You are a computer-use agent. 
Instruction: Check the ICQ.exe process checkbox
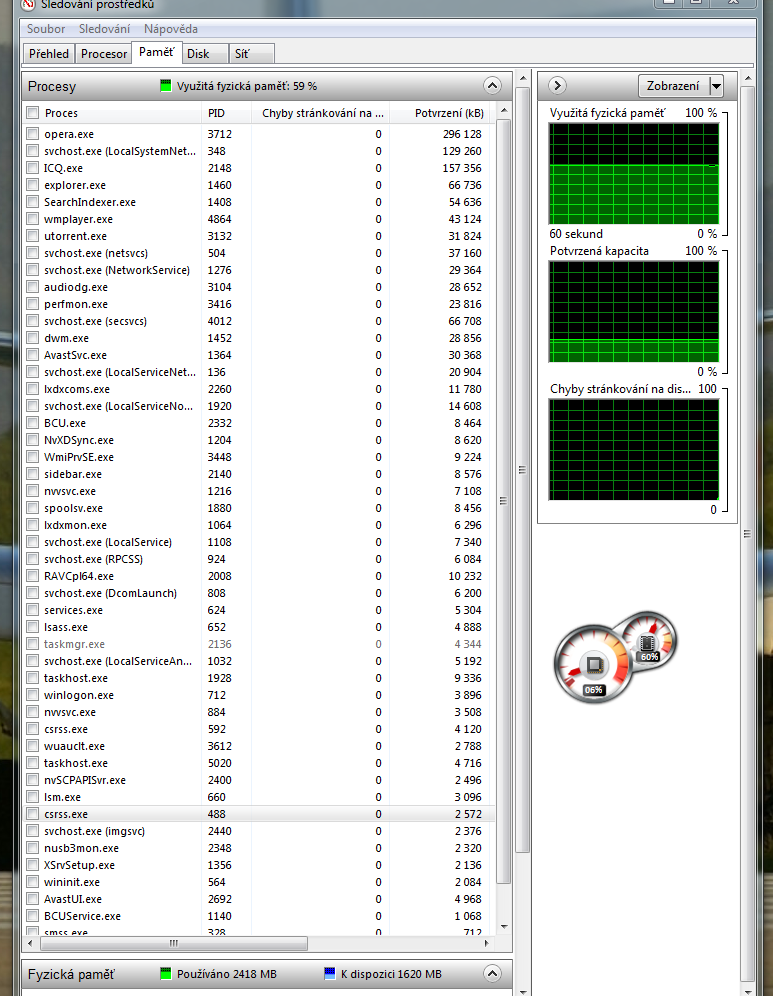(32, 168)
